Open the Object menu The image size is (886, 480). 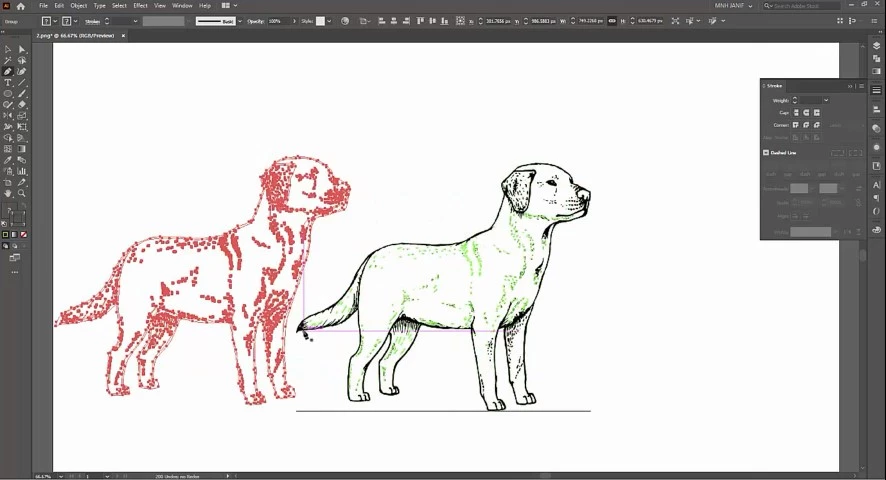[x=79, y=6]
